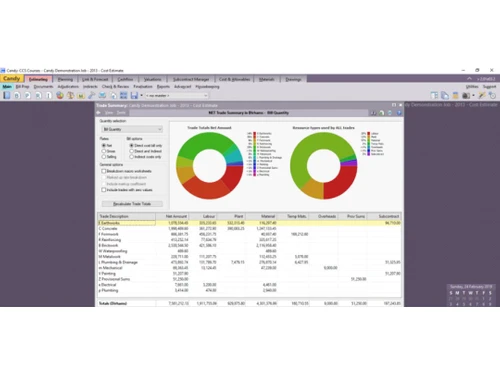Click the back arrow in Trade Summary window

(99, 113)
